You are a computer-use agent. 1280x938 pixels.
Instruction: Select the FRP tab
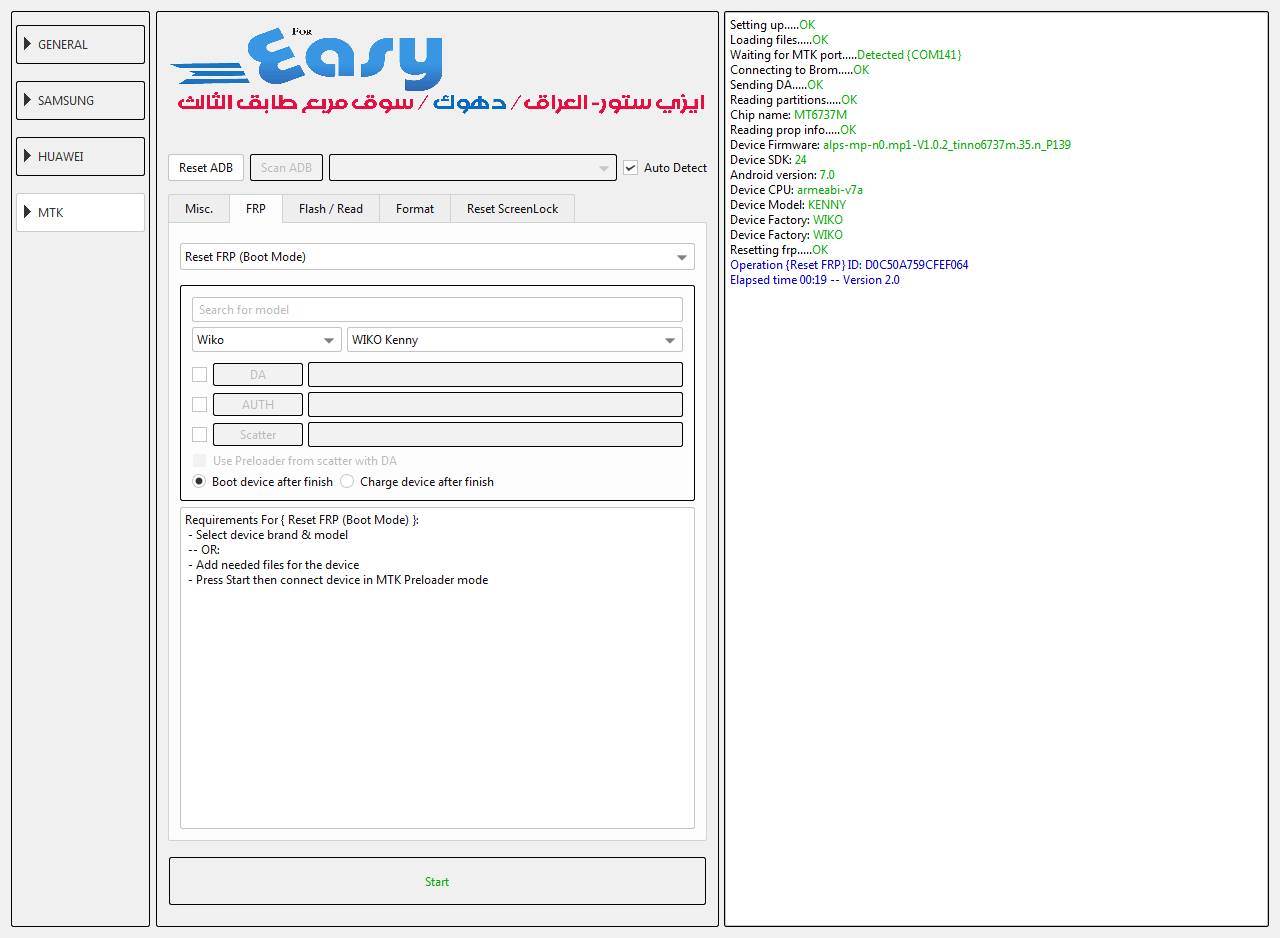coord(256,209)
